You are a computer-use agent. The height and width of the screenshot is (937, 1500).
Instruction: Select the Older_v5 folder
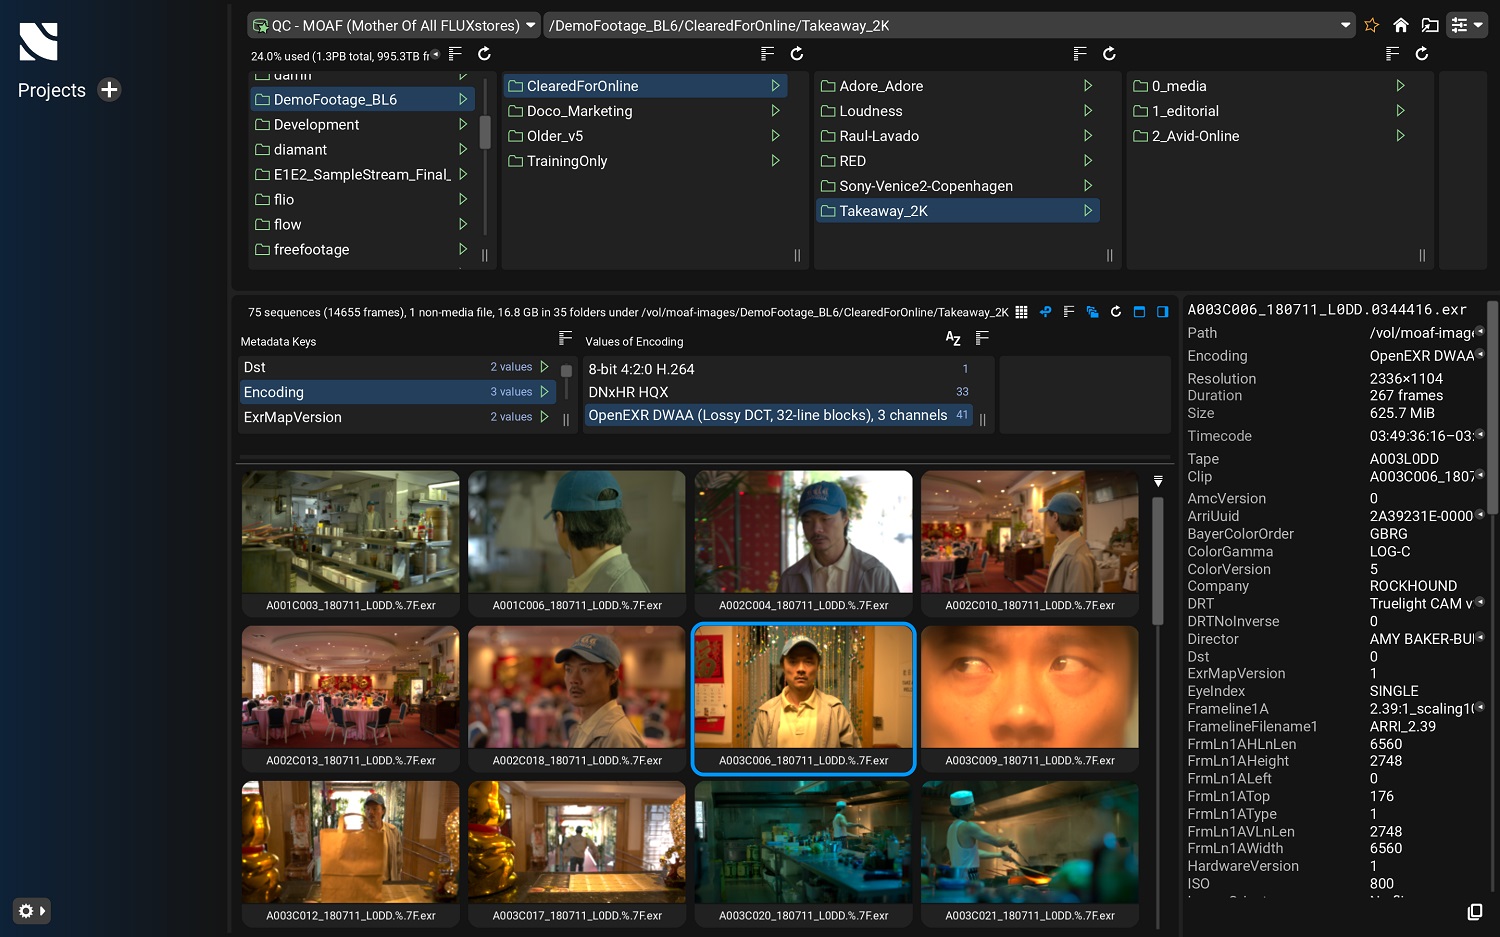645,136
